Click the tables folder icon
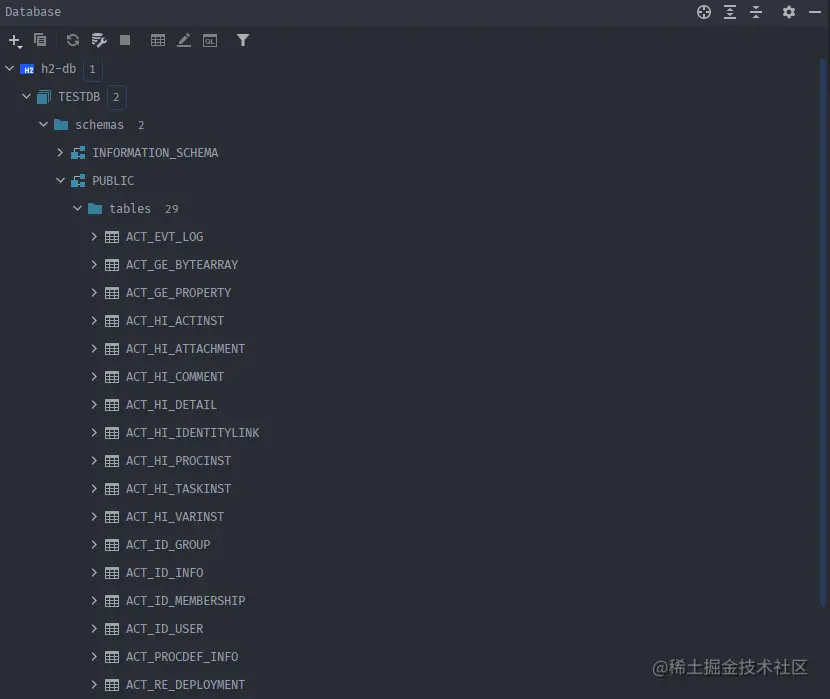830x699 pixels. point(95,209)
